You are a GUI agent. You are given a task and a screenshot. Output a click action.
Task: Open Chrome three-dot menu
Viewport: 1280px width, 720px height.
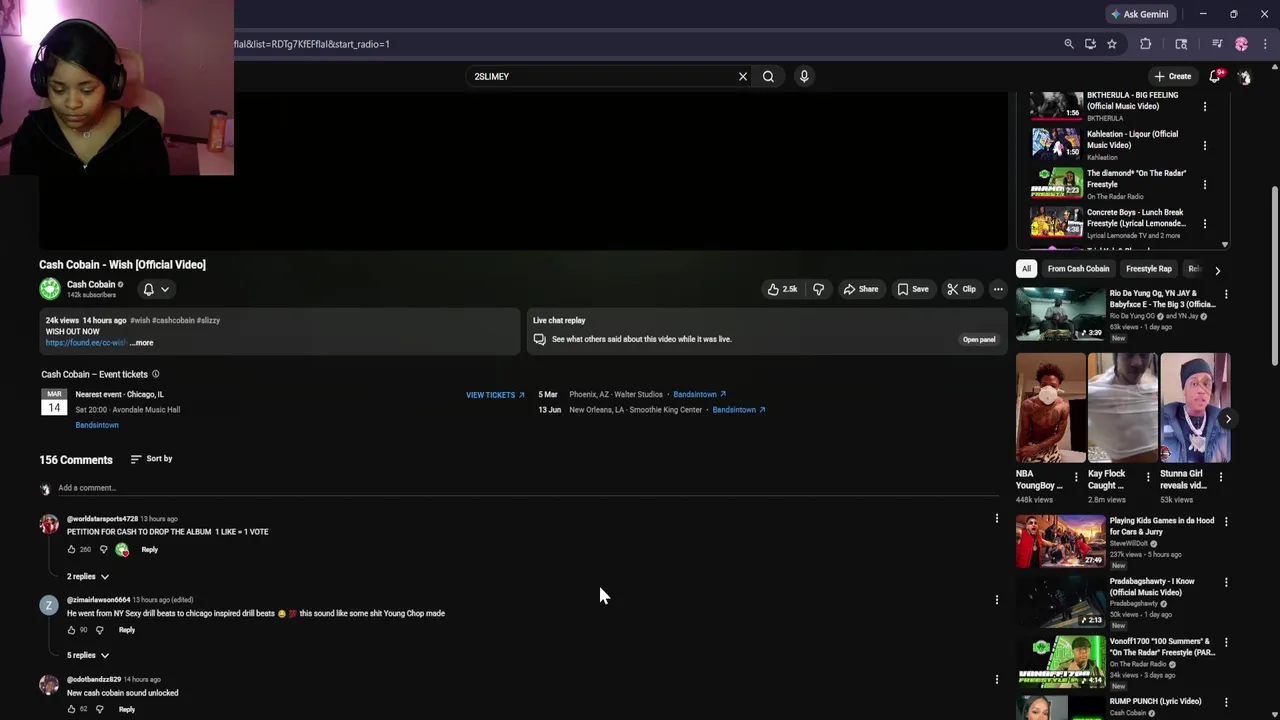[x=1266, y=44]
